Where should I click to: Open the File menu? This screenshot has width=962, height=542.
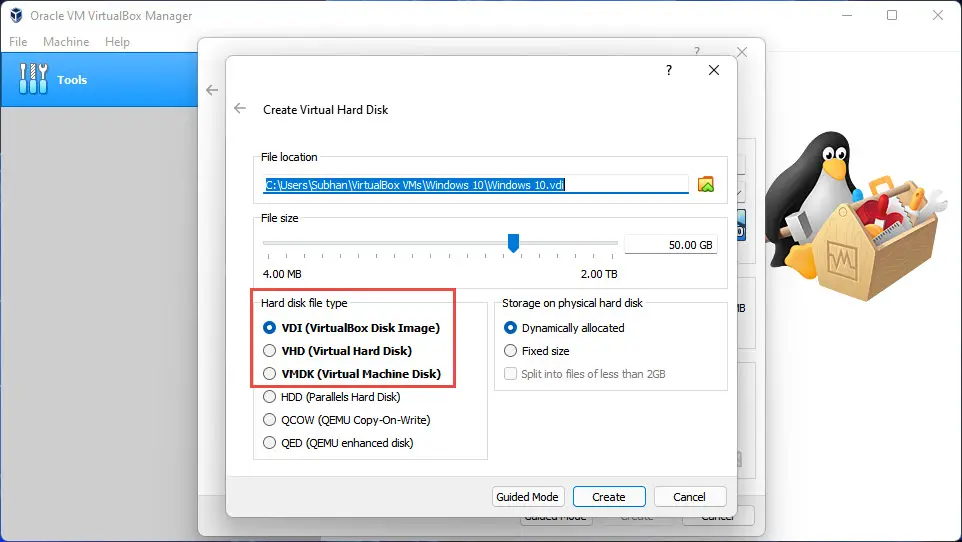pos(18,42)
